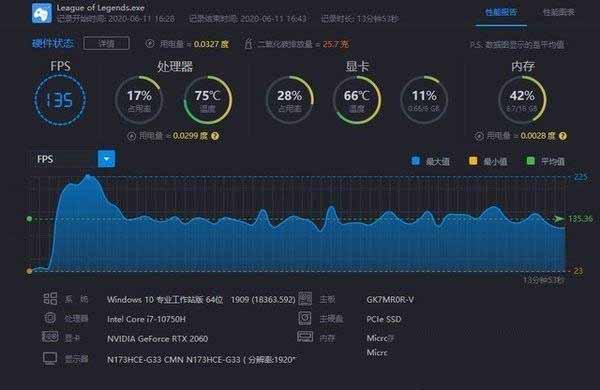Screen dimensions: 600x390
Task: Click the processor 17% usage gauge
Action: (139, 100)
